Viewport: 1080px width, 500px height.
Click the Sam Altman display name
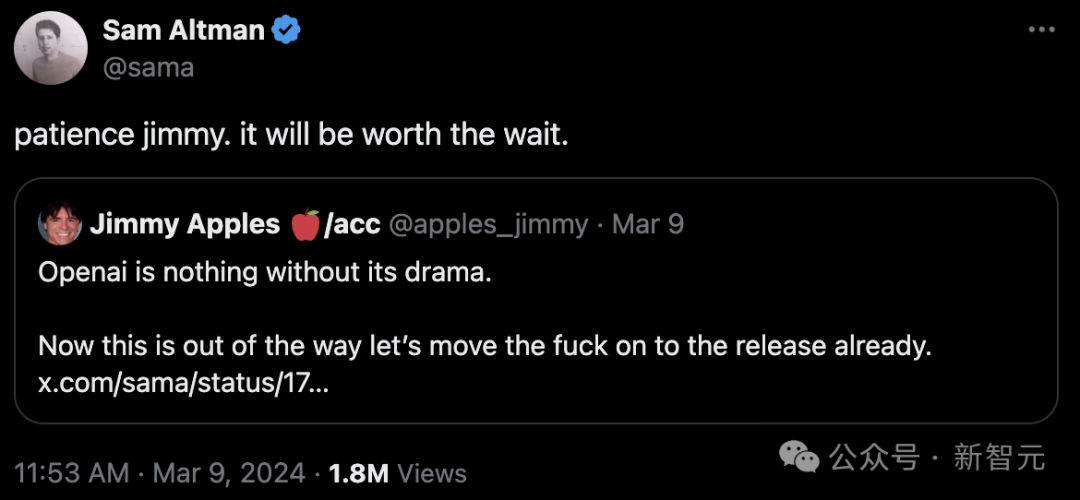pyautogui.click(x=183, y=31)
